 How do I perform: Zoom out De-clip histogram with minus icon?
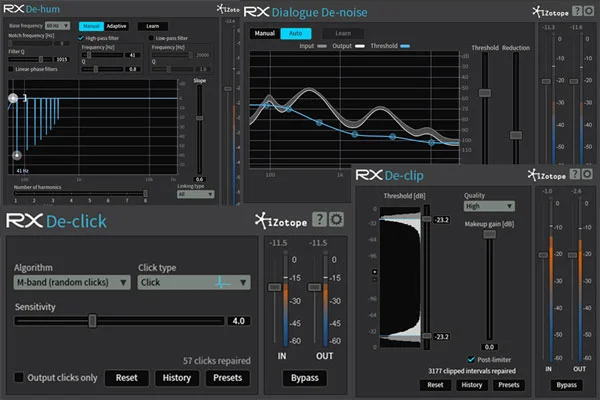[375, 279]
